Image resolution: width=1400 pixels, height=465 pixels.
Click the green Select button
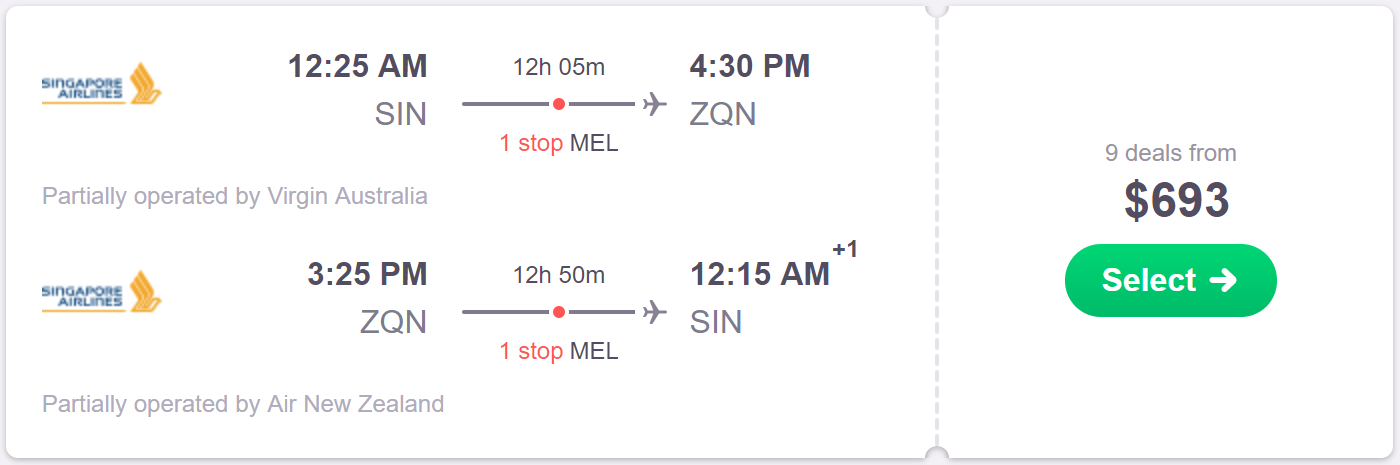pos(1170,280)
